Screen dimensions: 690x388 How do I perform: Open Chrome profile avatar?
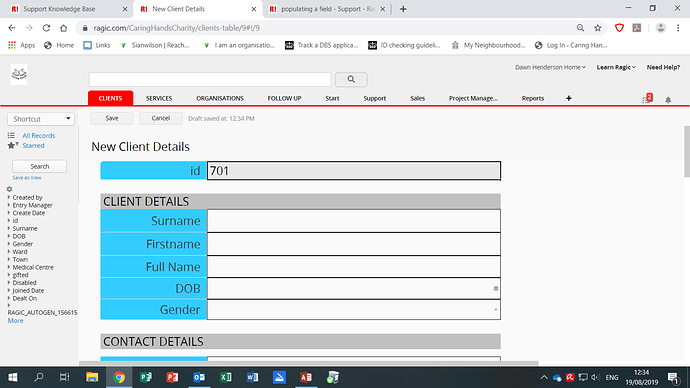click(661, 28)
